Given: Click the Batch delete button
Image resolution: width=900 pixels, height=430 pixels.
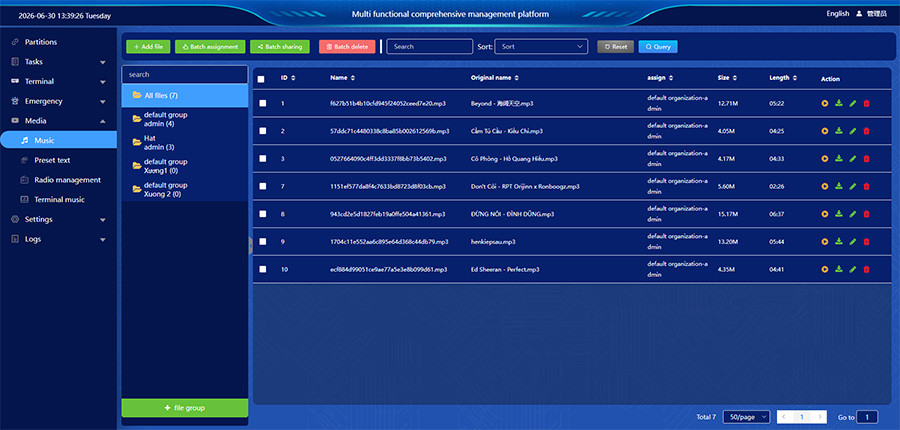Looking at the screenshot, I should (x=347, y=47).
